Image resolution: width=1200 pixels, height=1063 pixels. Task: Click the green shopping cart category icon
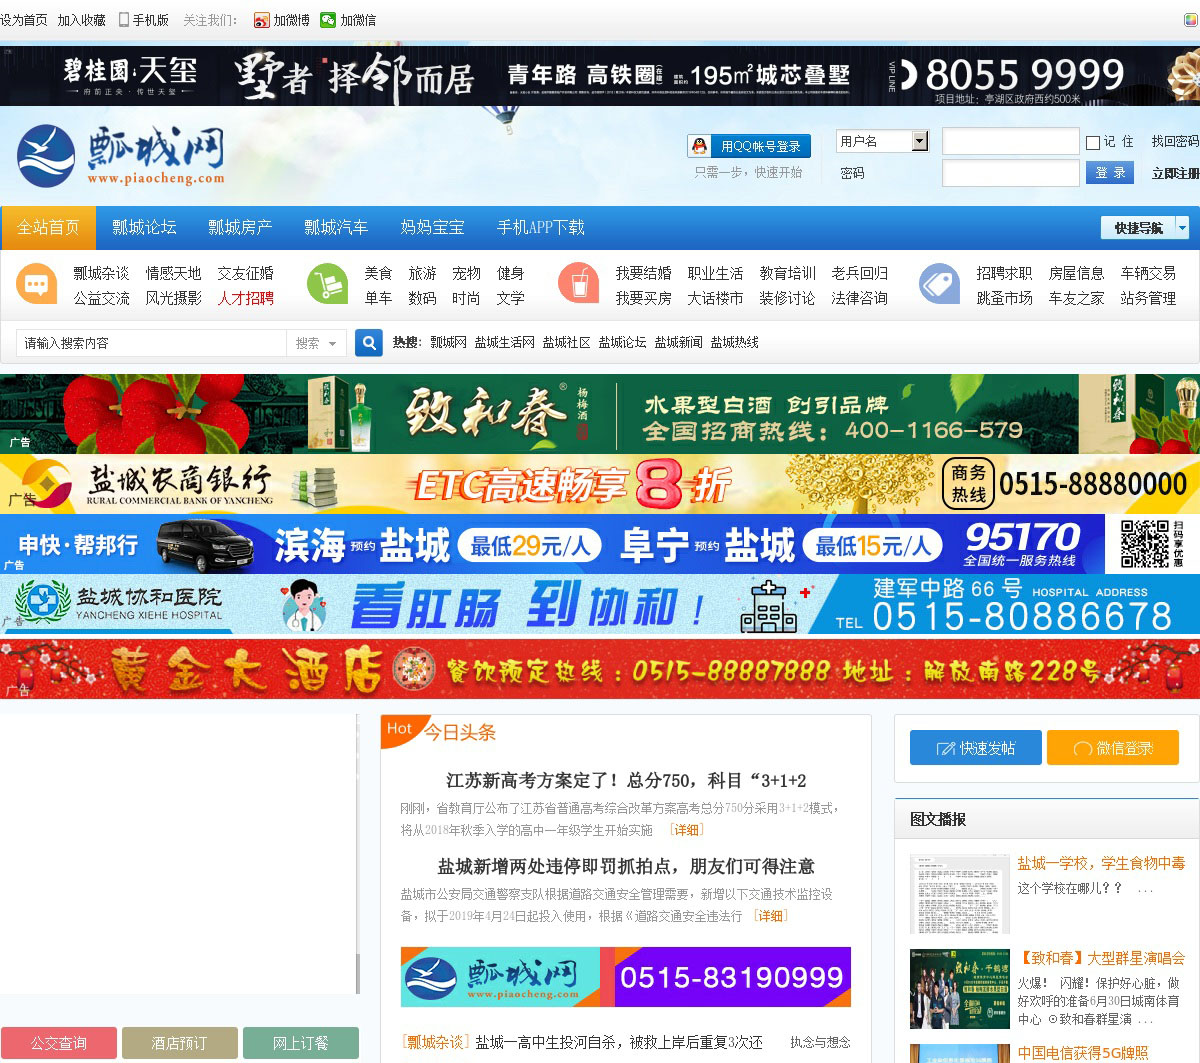(x=327, y=284)
